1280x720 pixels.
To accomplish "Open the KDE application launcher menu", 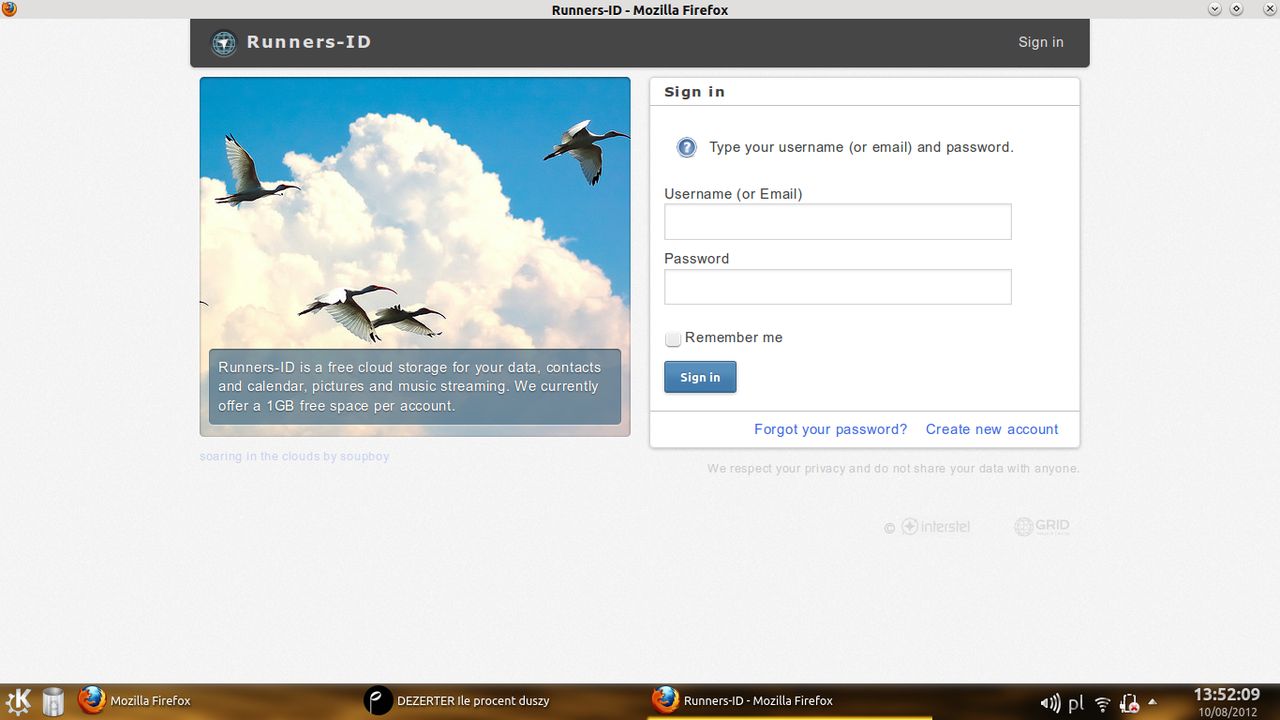I will tap(19, 701).
